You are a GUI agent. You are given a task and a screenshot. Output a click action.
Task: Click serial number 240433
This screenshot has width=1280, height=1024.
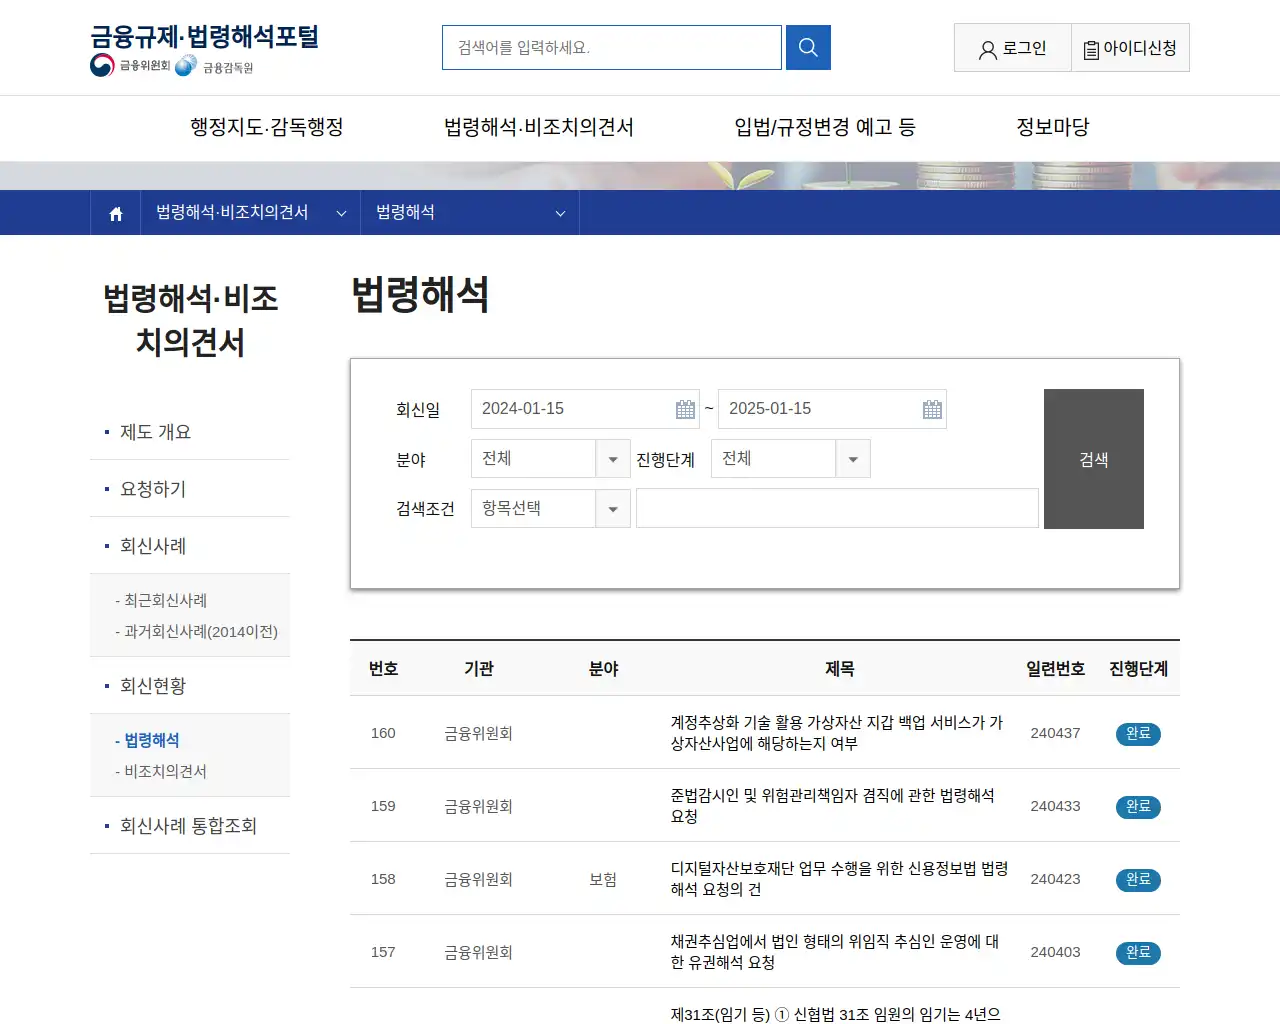click(1055, 806)
